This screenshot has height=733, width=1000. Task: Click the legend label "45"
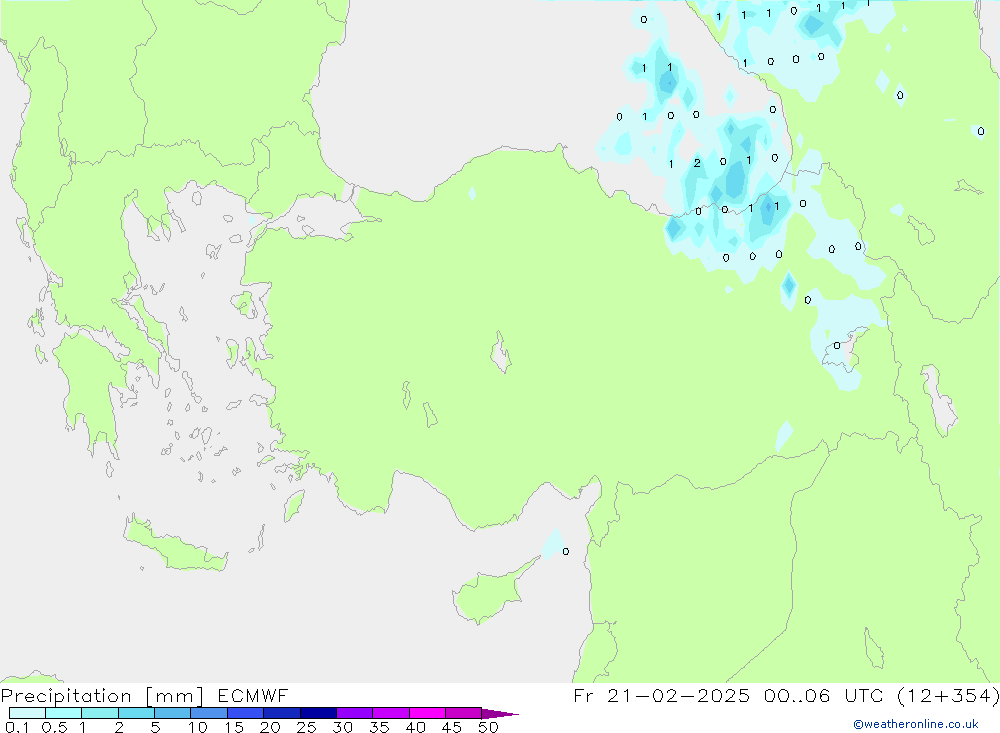(452, 727)
